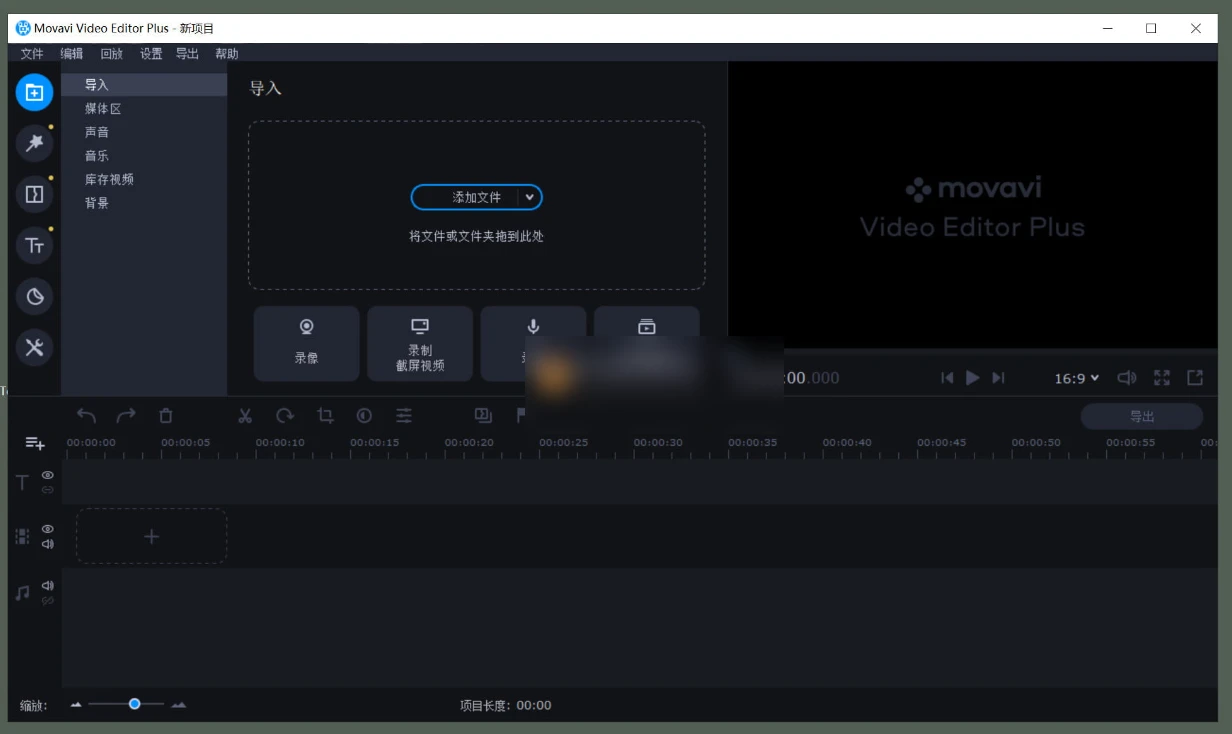Viewport: 1232px width, 734px height.
Task: Select the Filters magic wand tool
Action: pyautogui.click(x=34, y=143)
